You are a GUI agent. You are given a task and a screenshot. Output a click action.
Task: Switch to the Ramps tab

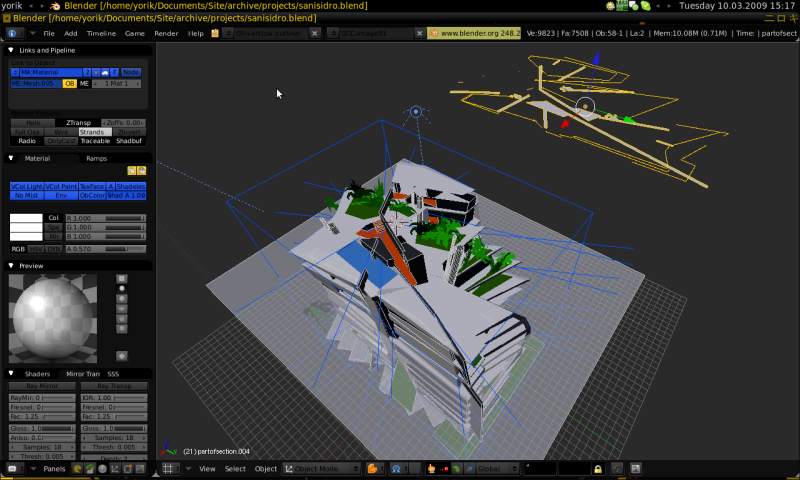tap(96, 158)
